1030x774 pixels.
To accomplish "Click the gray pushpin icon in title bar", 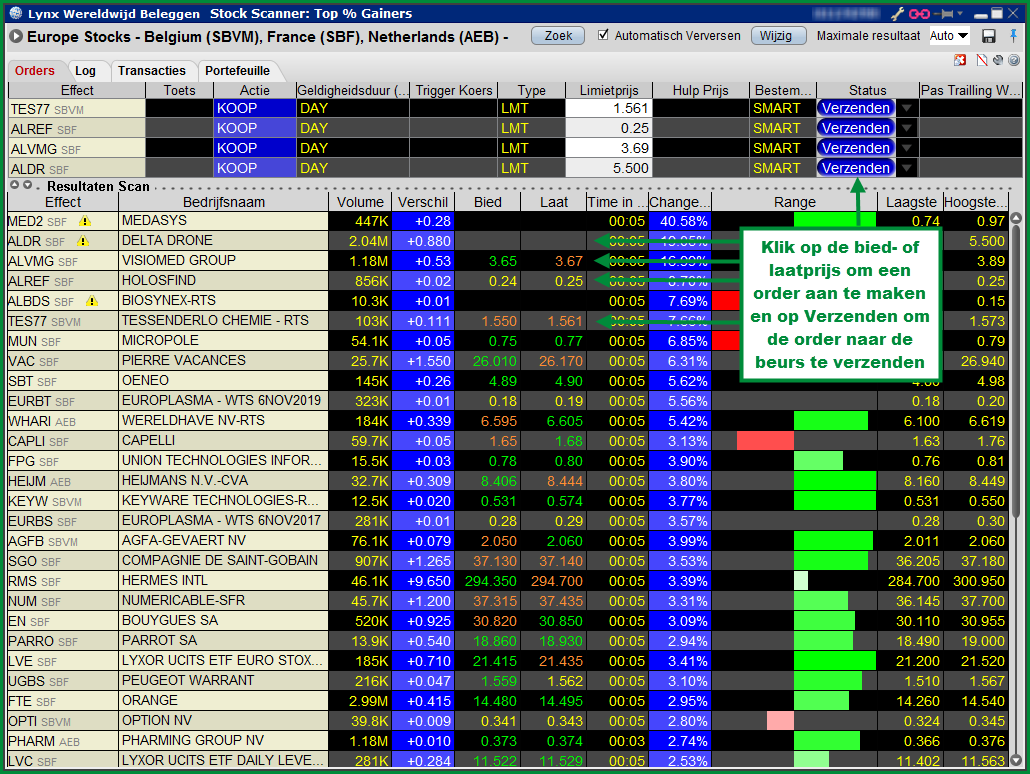I will [x=944, y=13].
